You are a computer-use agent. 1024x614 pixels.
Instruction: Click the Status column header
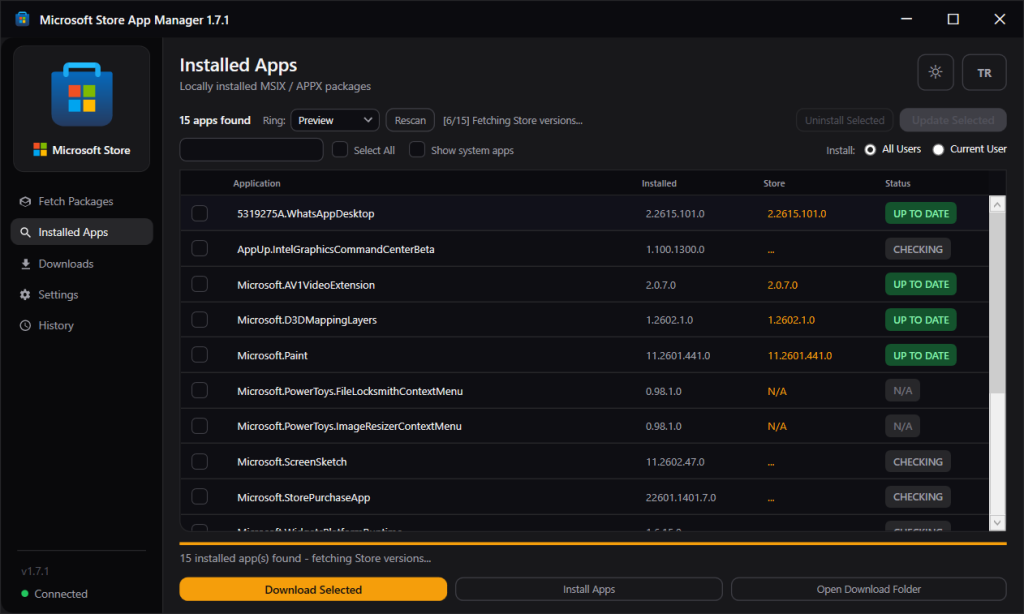[x=897, y=184]
